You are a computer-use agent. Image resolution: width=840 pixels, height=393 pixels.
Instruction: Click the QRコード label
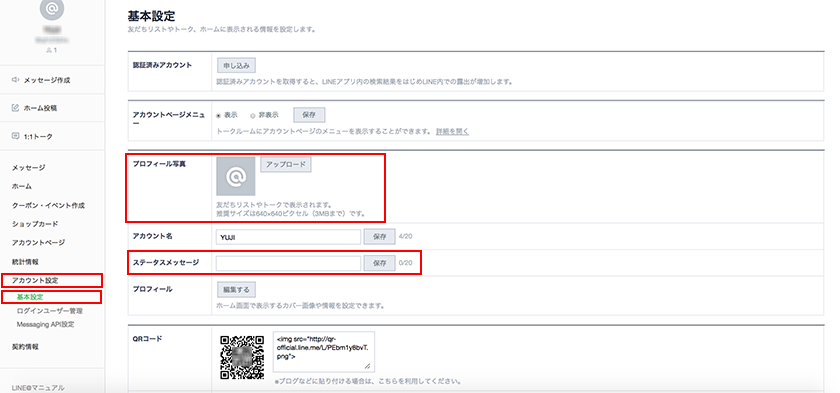(x=147, y=339)
